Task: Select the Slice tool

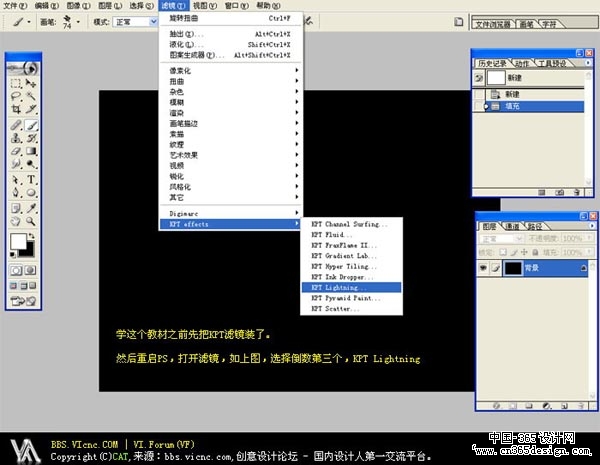Action: coord(31,109)
